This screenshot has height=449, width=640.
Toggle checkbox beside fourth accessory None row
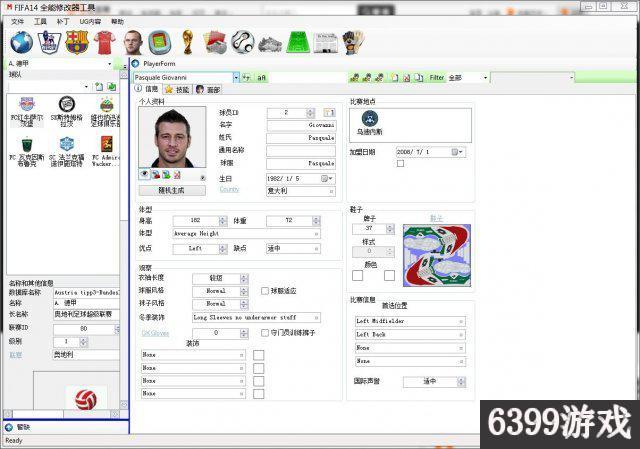[x=258, y=394]
